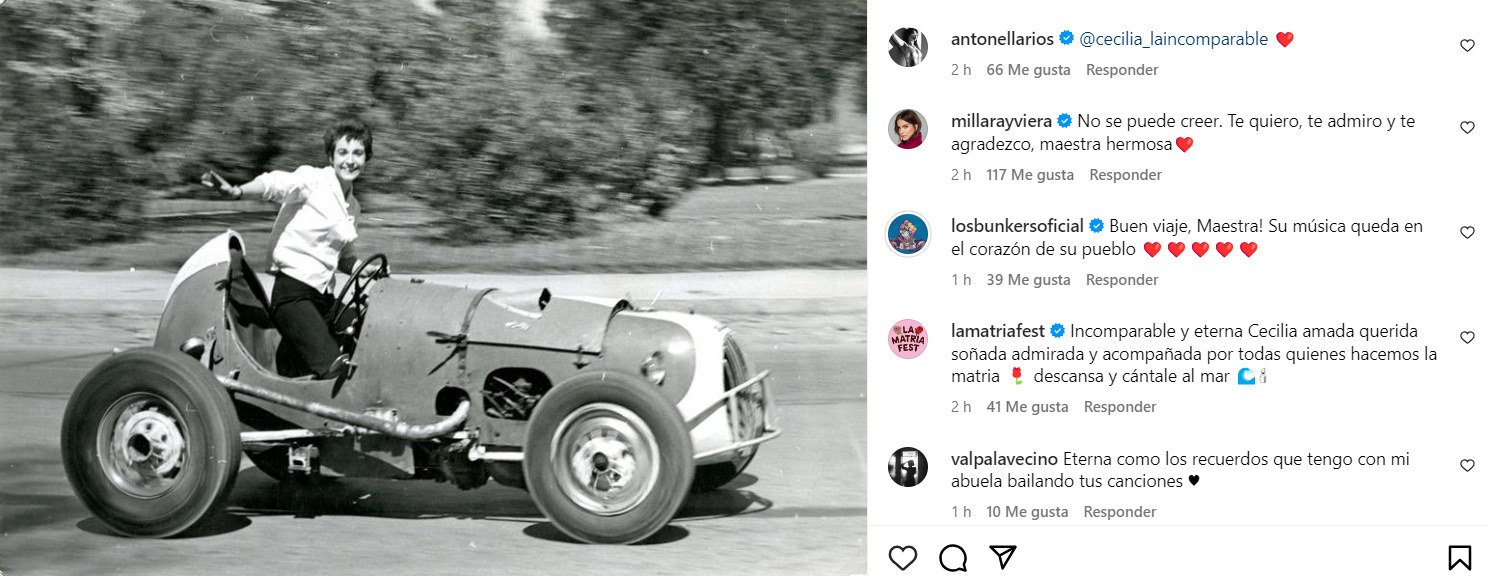Like antonellarios's comment
Screen dimensions: 1487x576
point(1467,45)
